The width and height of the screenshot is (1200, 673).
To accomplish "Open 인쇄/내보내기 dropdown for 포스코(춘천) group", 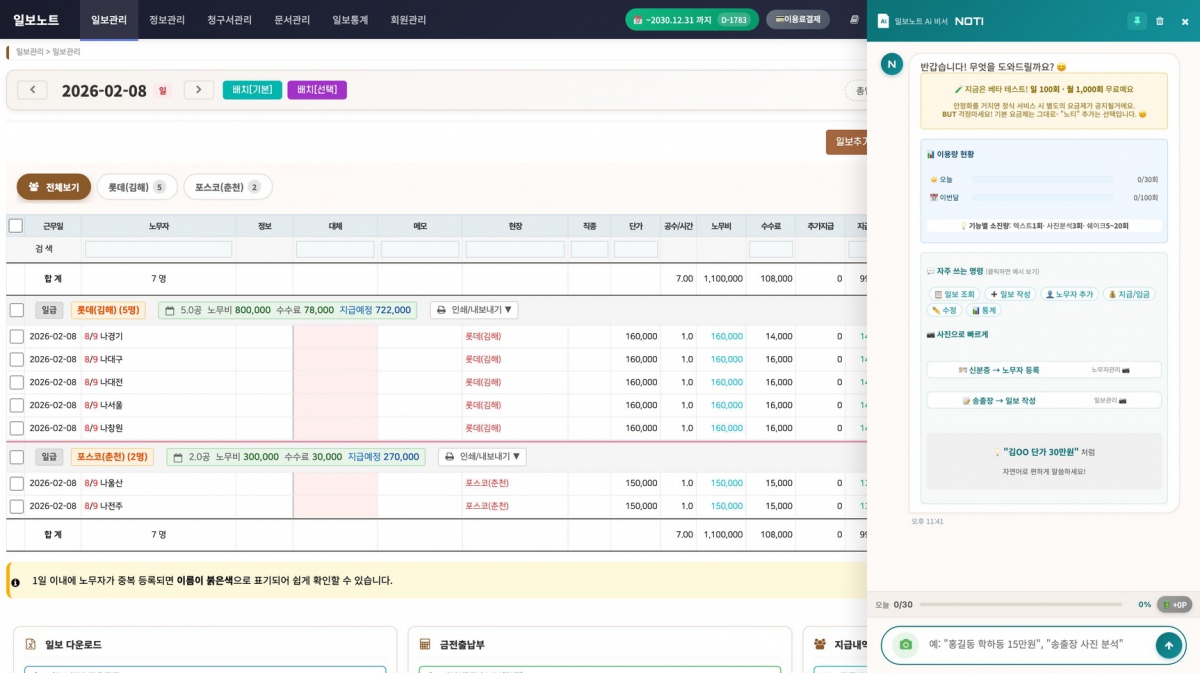I will click(481, 457).
